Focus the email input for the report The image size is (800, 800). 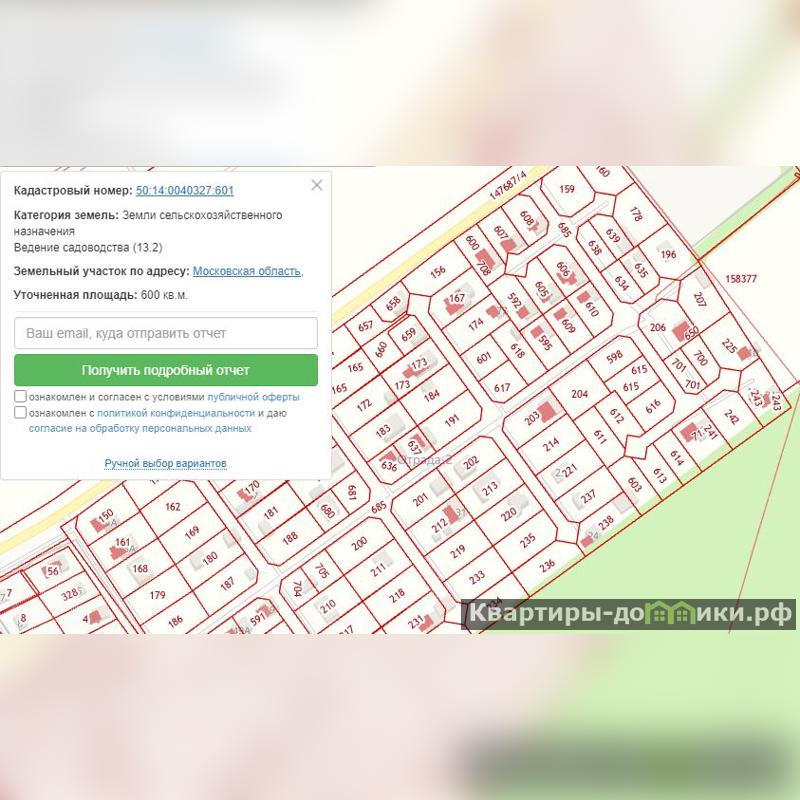[x=166, y=333]
